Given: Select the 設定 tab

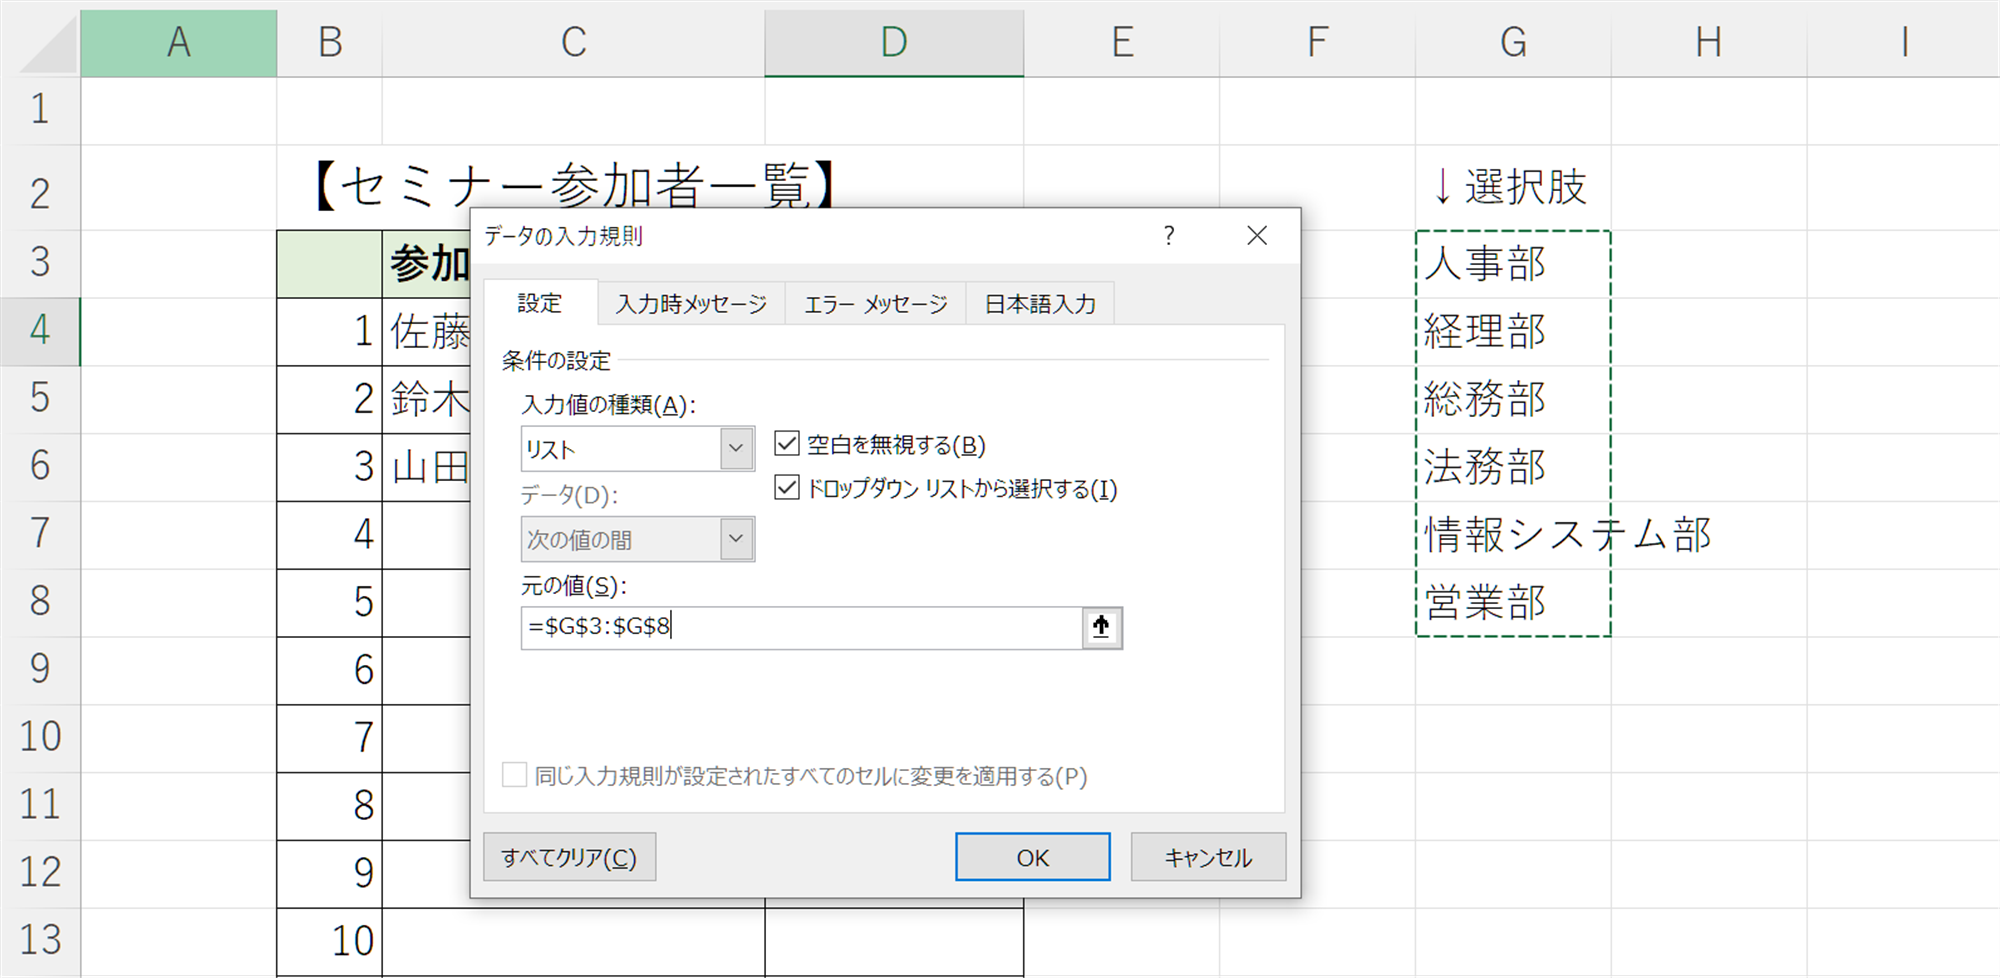Looking at the screenshot, I should click(540, 303).
